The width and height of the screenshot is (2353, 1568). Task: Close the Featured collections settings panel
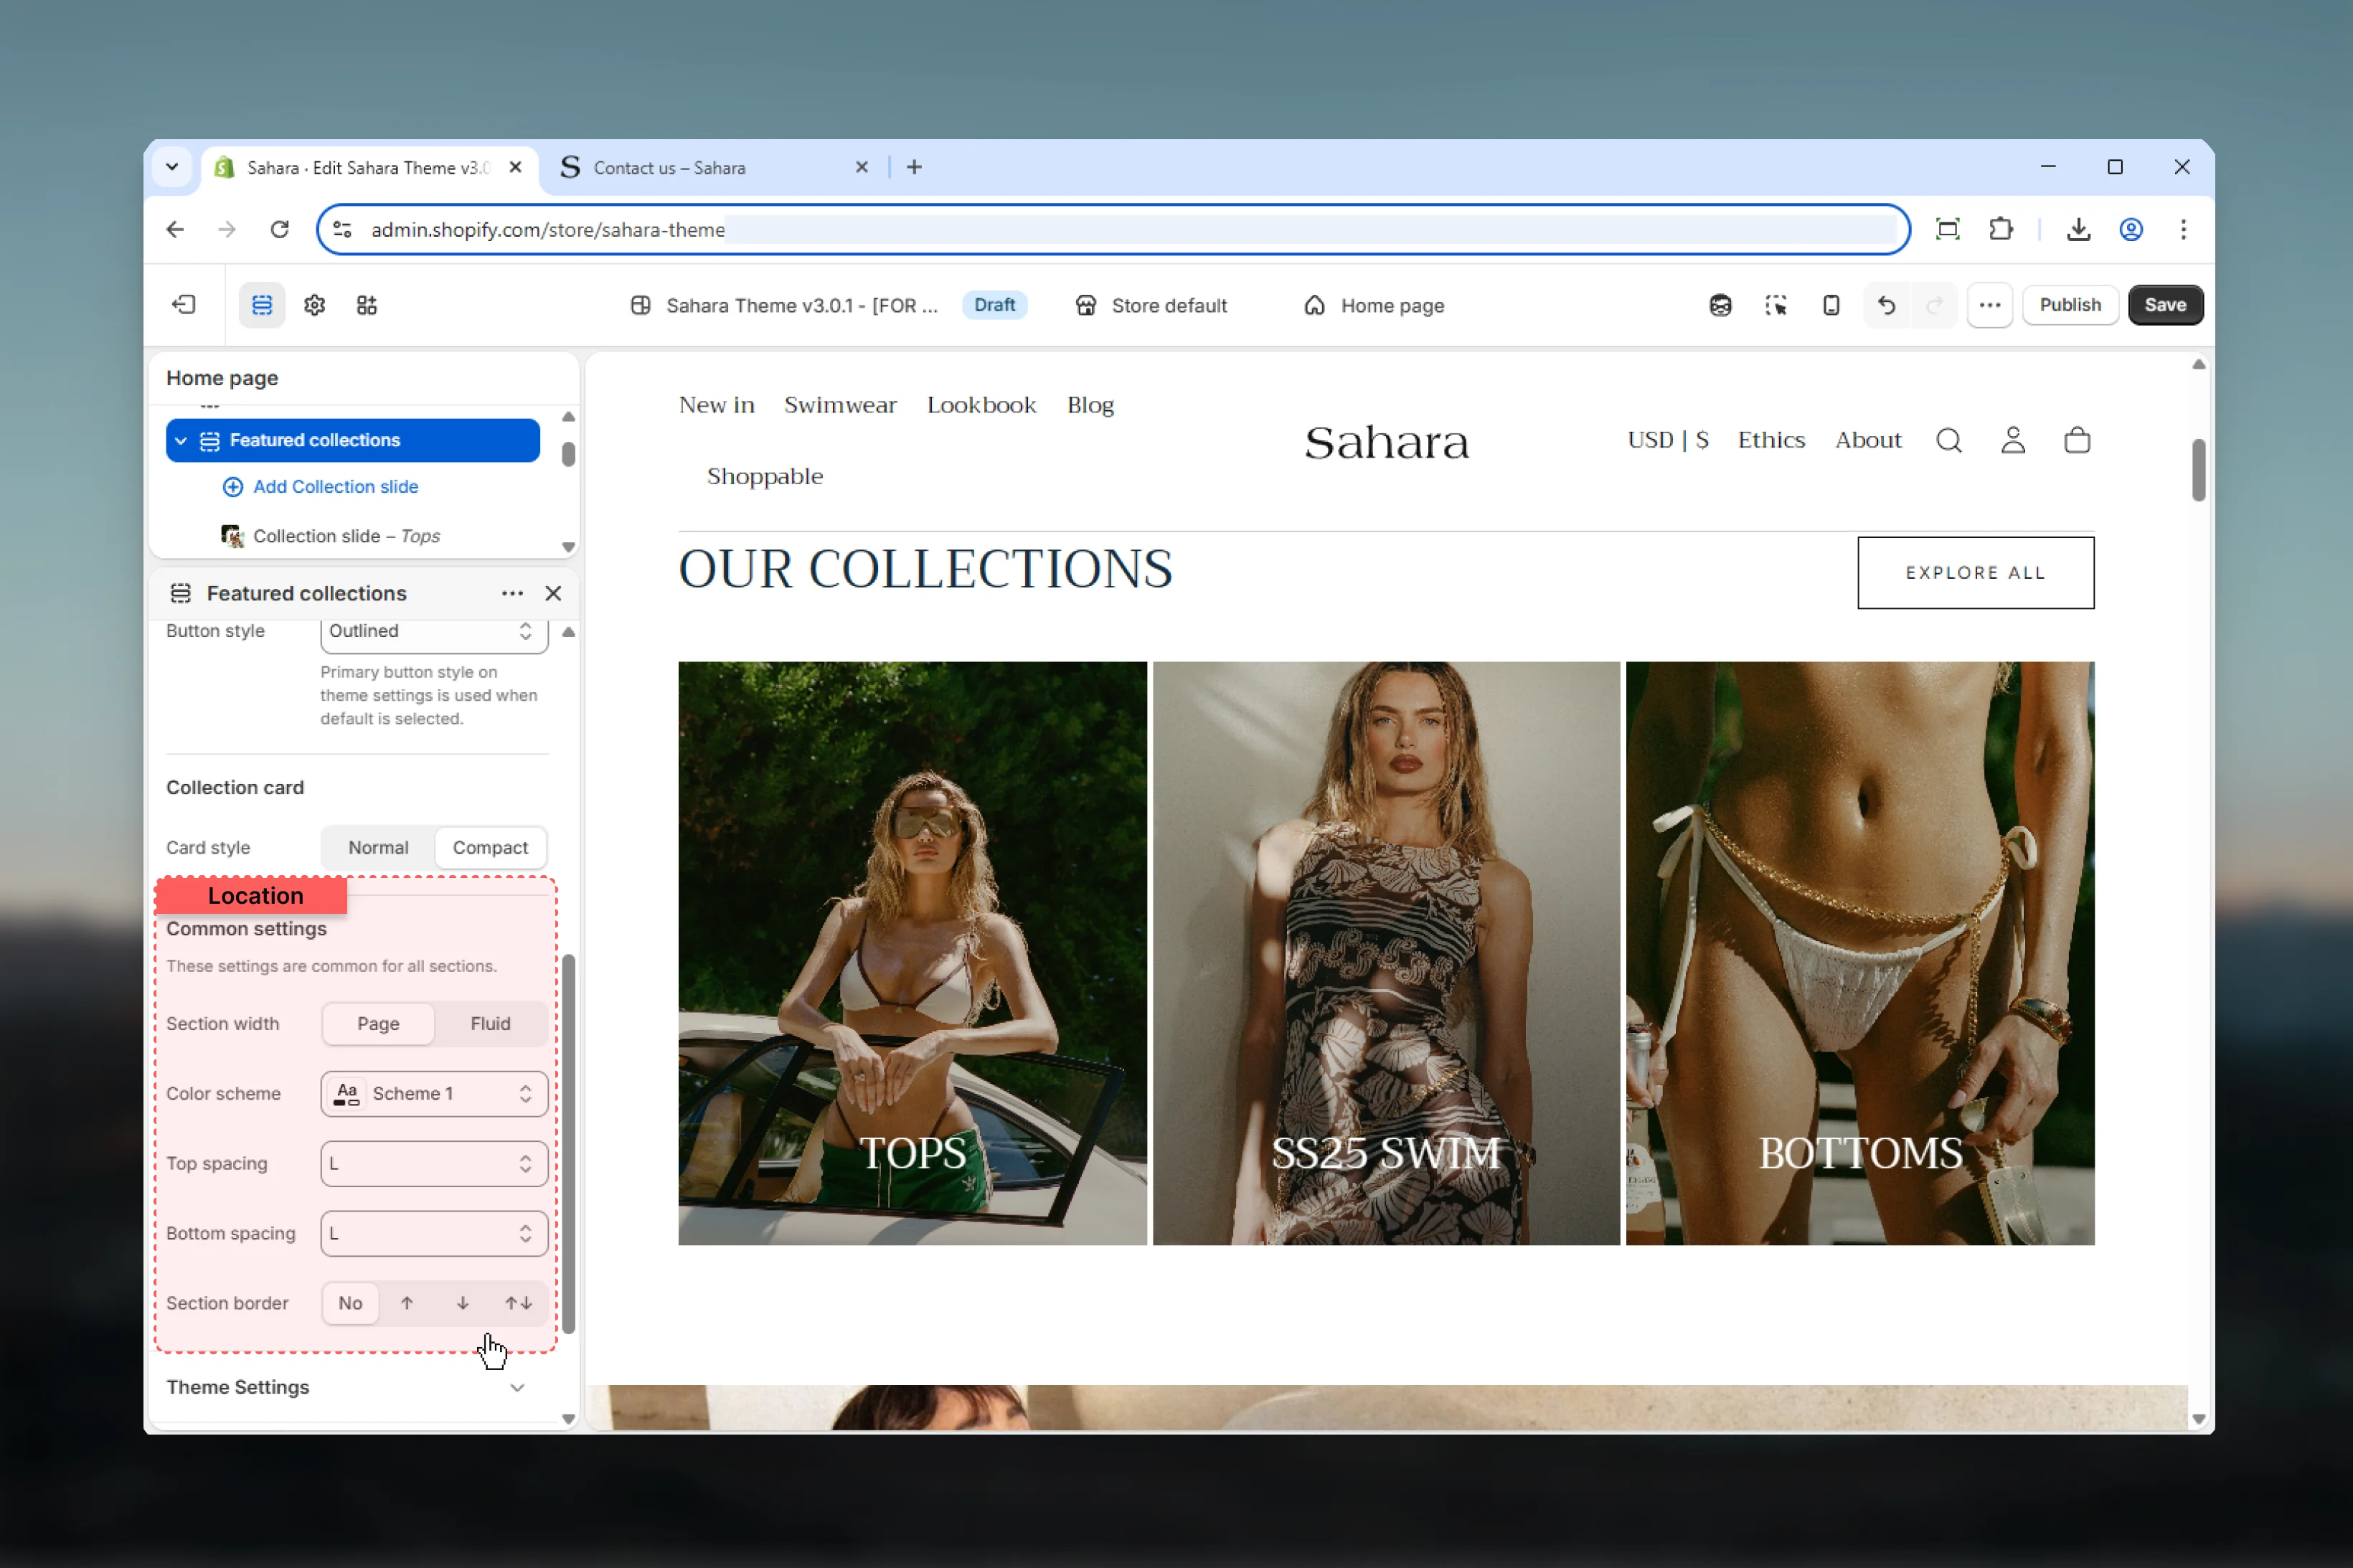(x=553, y=593)
